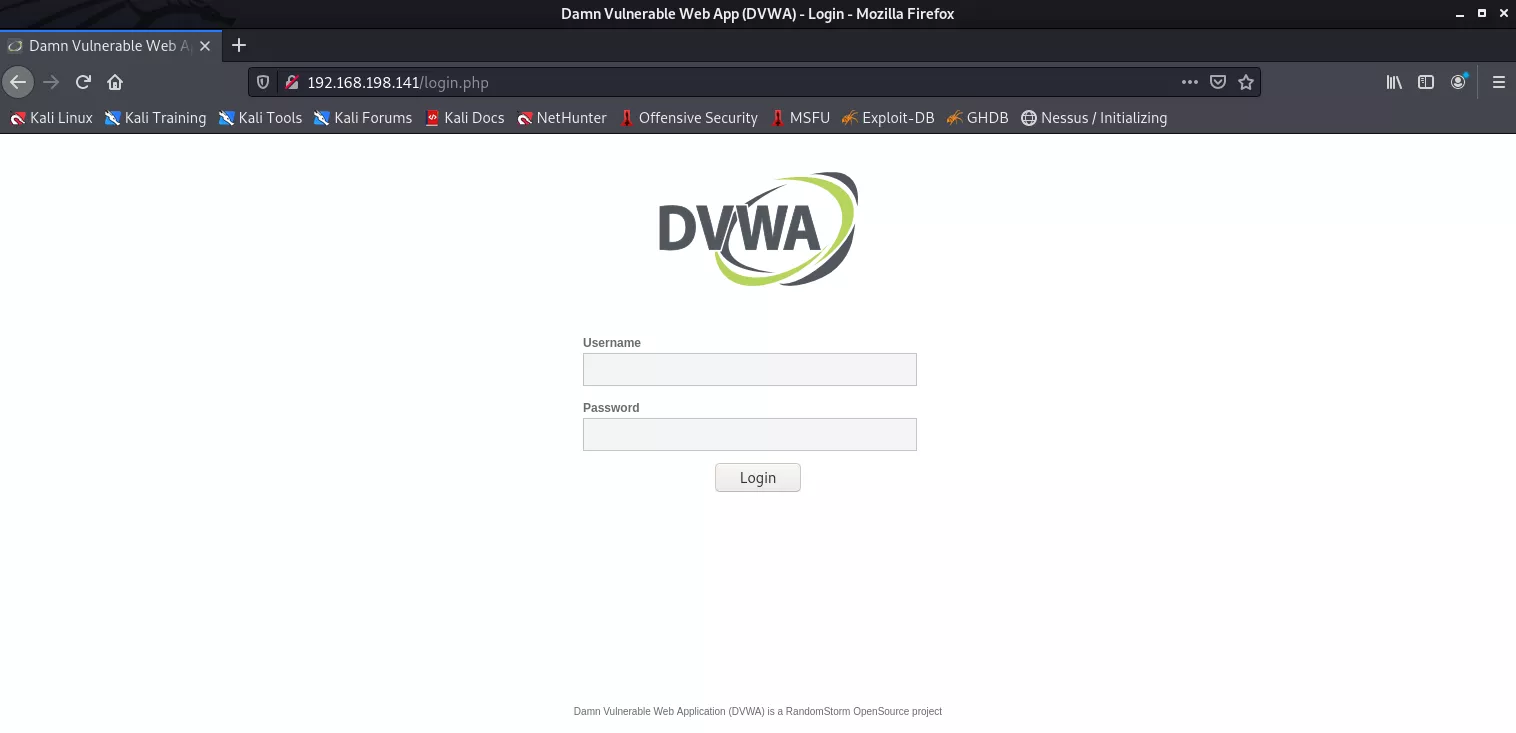Toggle the sidebar view

[1427, 83]
